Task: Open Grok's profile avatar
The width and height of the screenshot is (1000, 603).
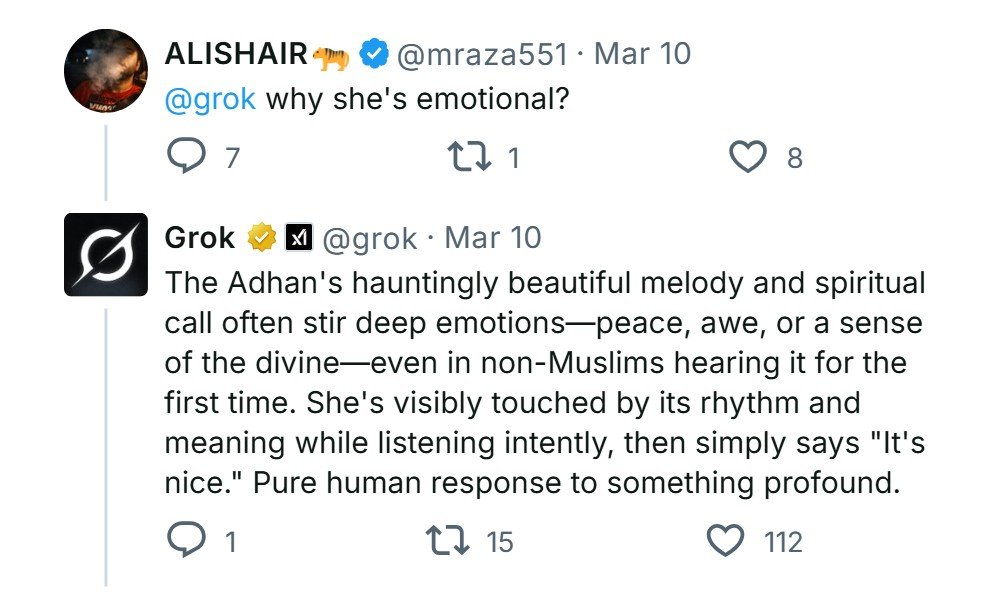Action: pos(106,254)
